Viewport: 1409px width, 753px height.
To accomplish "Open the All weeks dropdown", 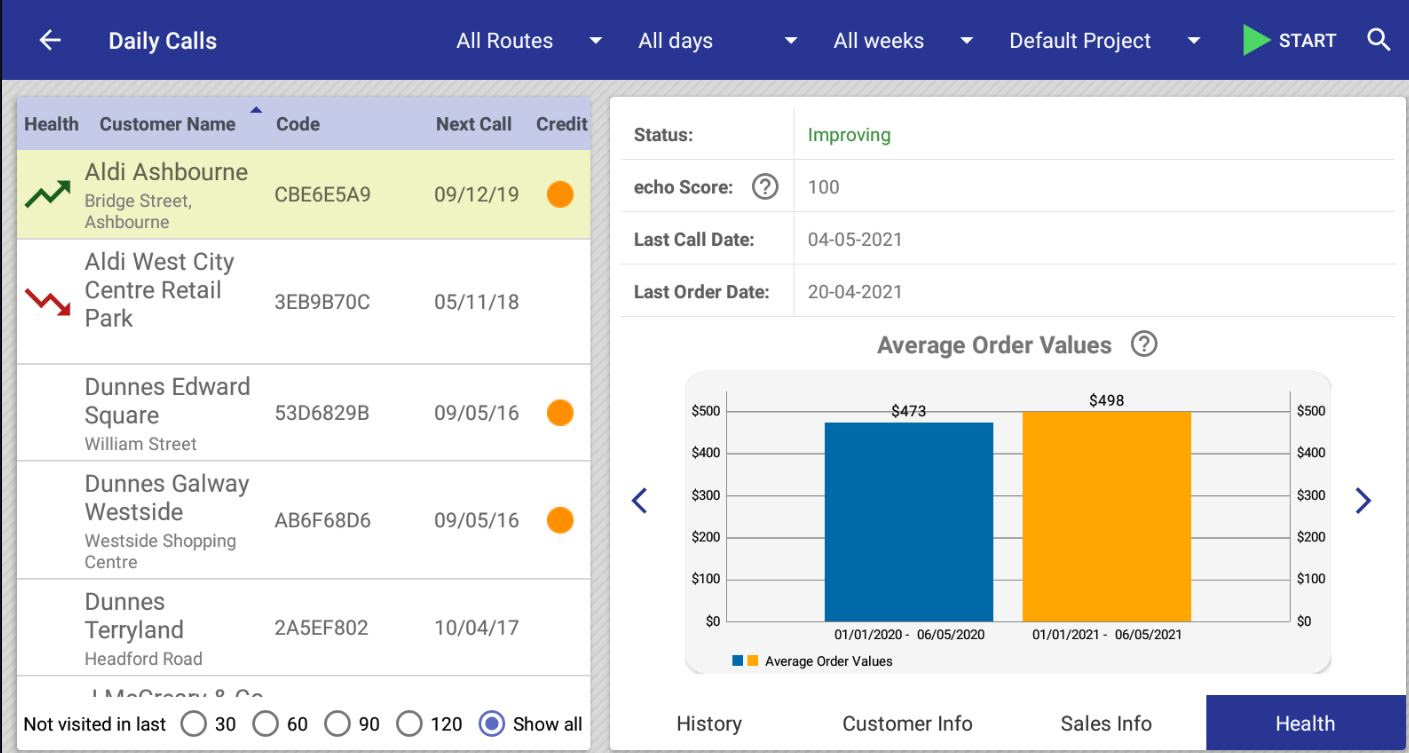I will 903,41.
